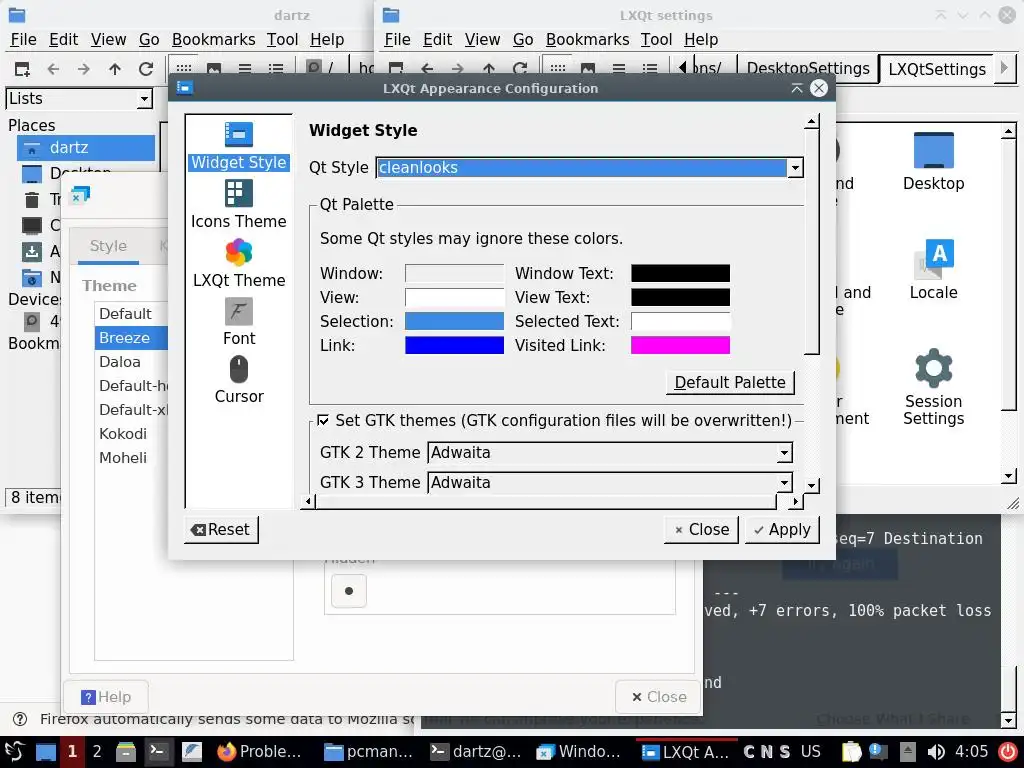This screenshot has height=768, width=1024.
Task: Select Widget Style category in Appearance sidebar
Action: (238, 146)
